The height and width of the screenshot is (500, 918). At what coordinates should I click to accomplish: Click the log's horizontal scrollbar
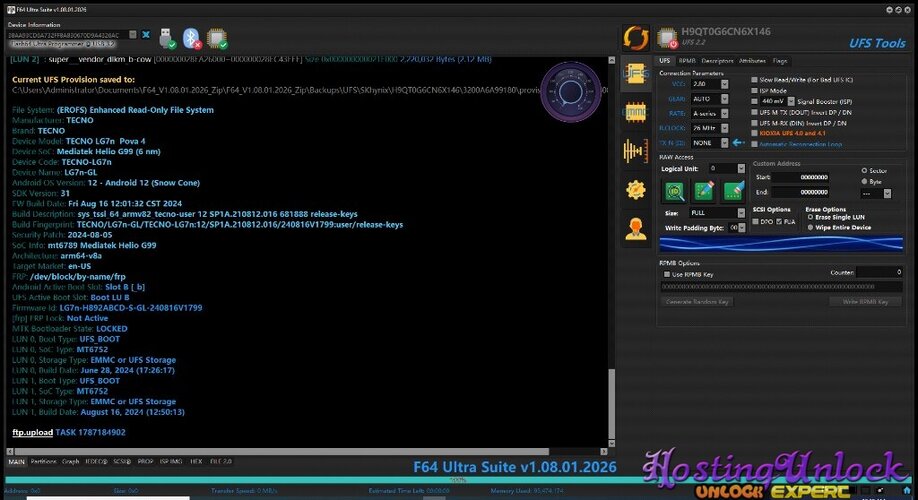point(282,451)
